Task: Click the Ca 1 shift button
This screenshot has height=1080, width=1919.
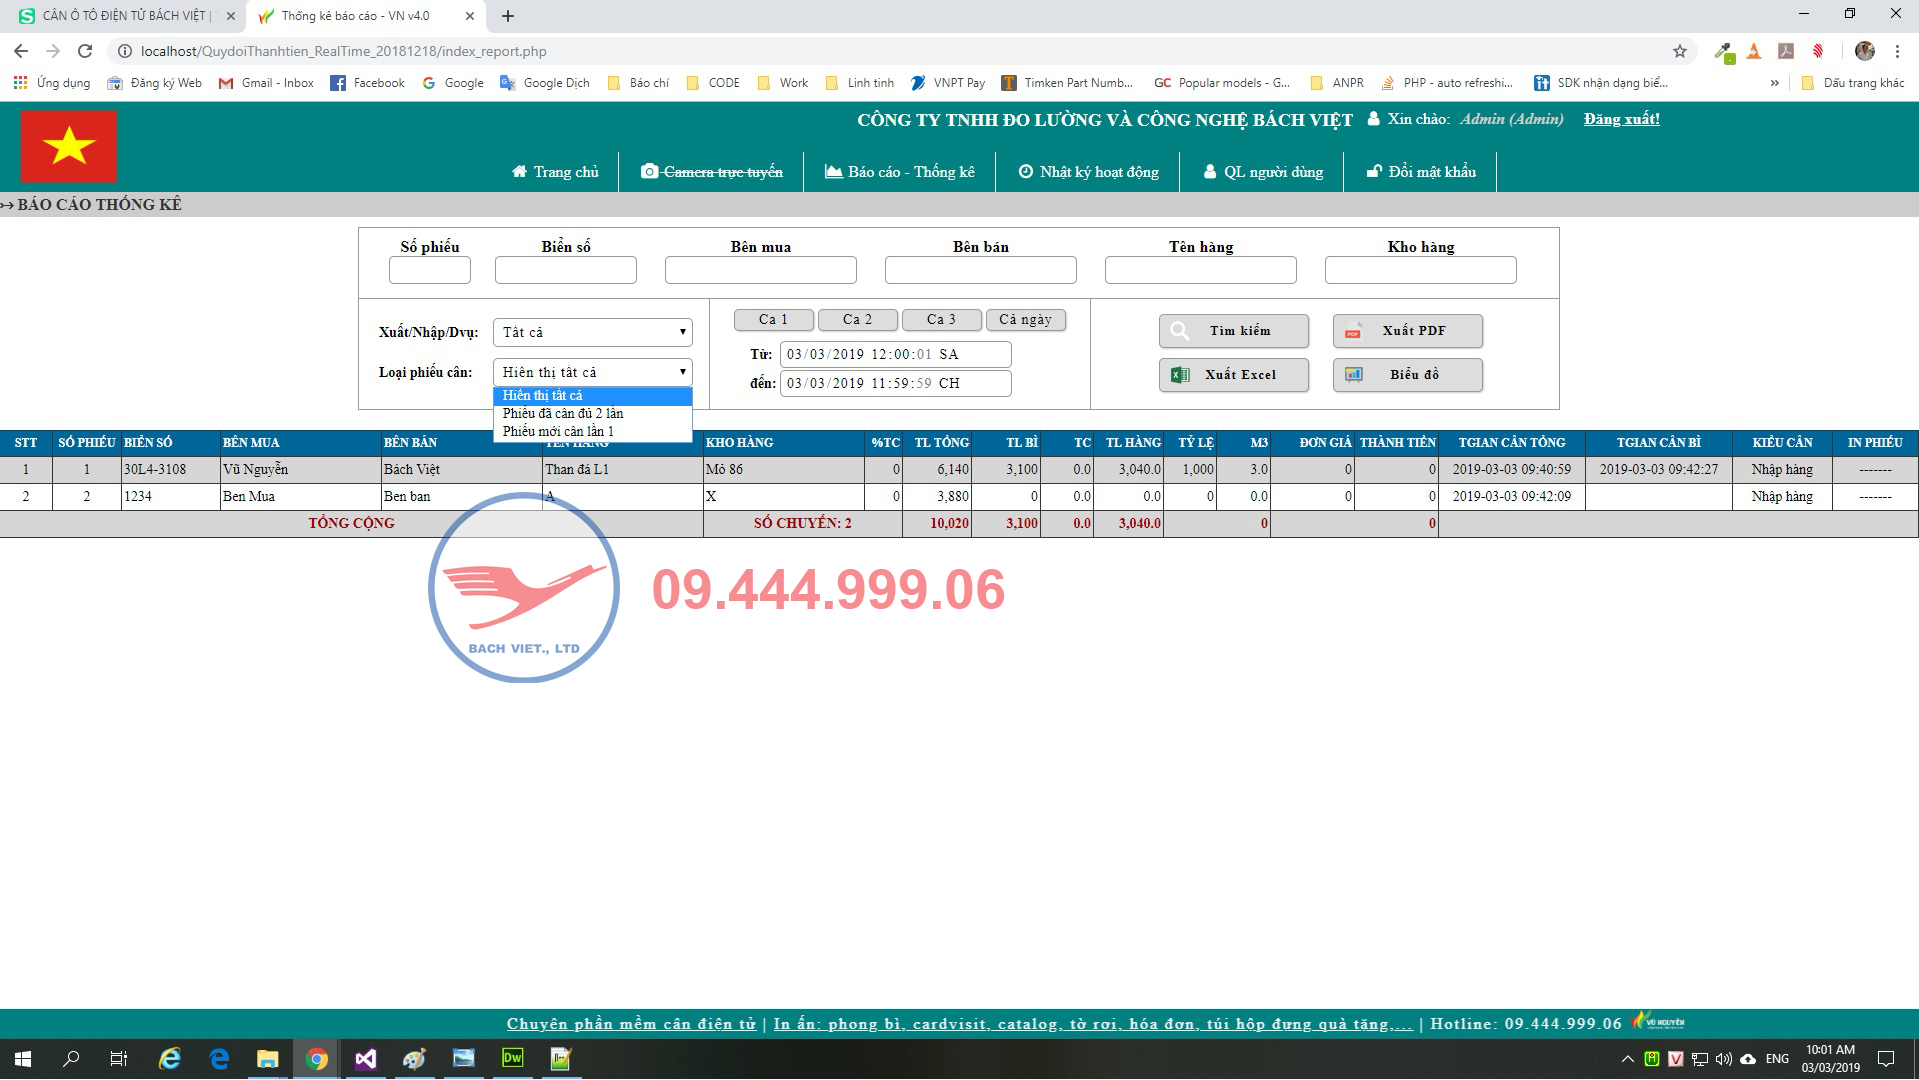Action: pos(774,319)
